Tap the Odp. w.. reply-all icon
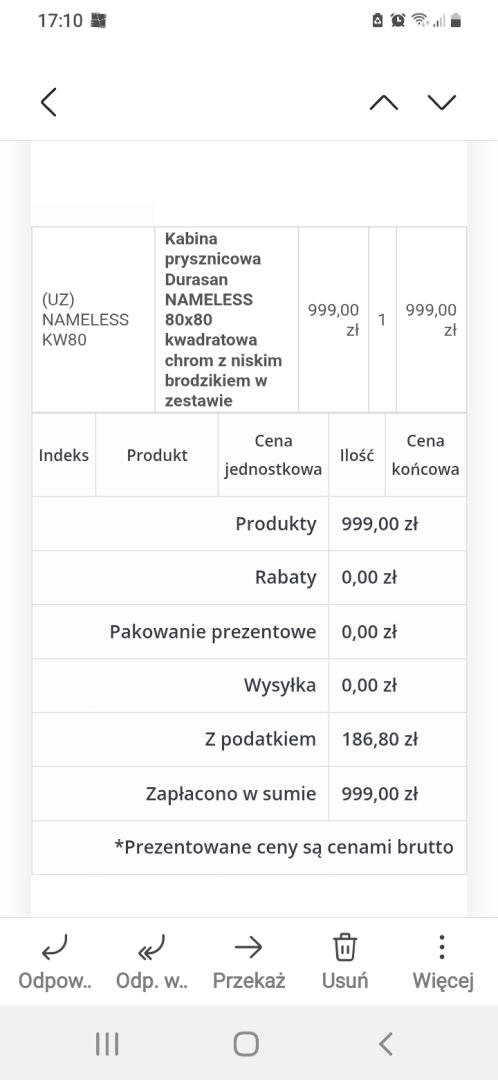 (152, 948)
